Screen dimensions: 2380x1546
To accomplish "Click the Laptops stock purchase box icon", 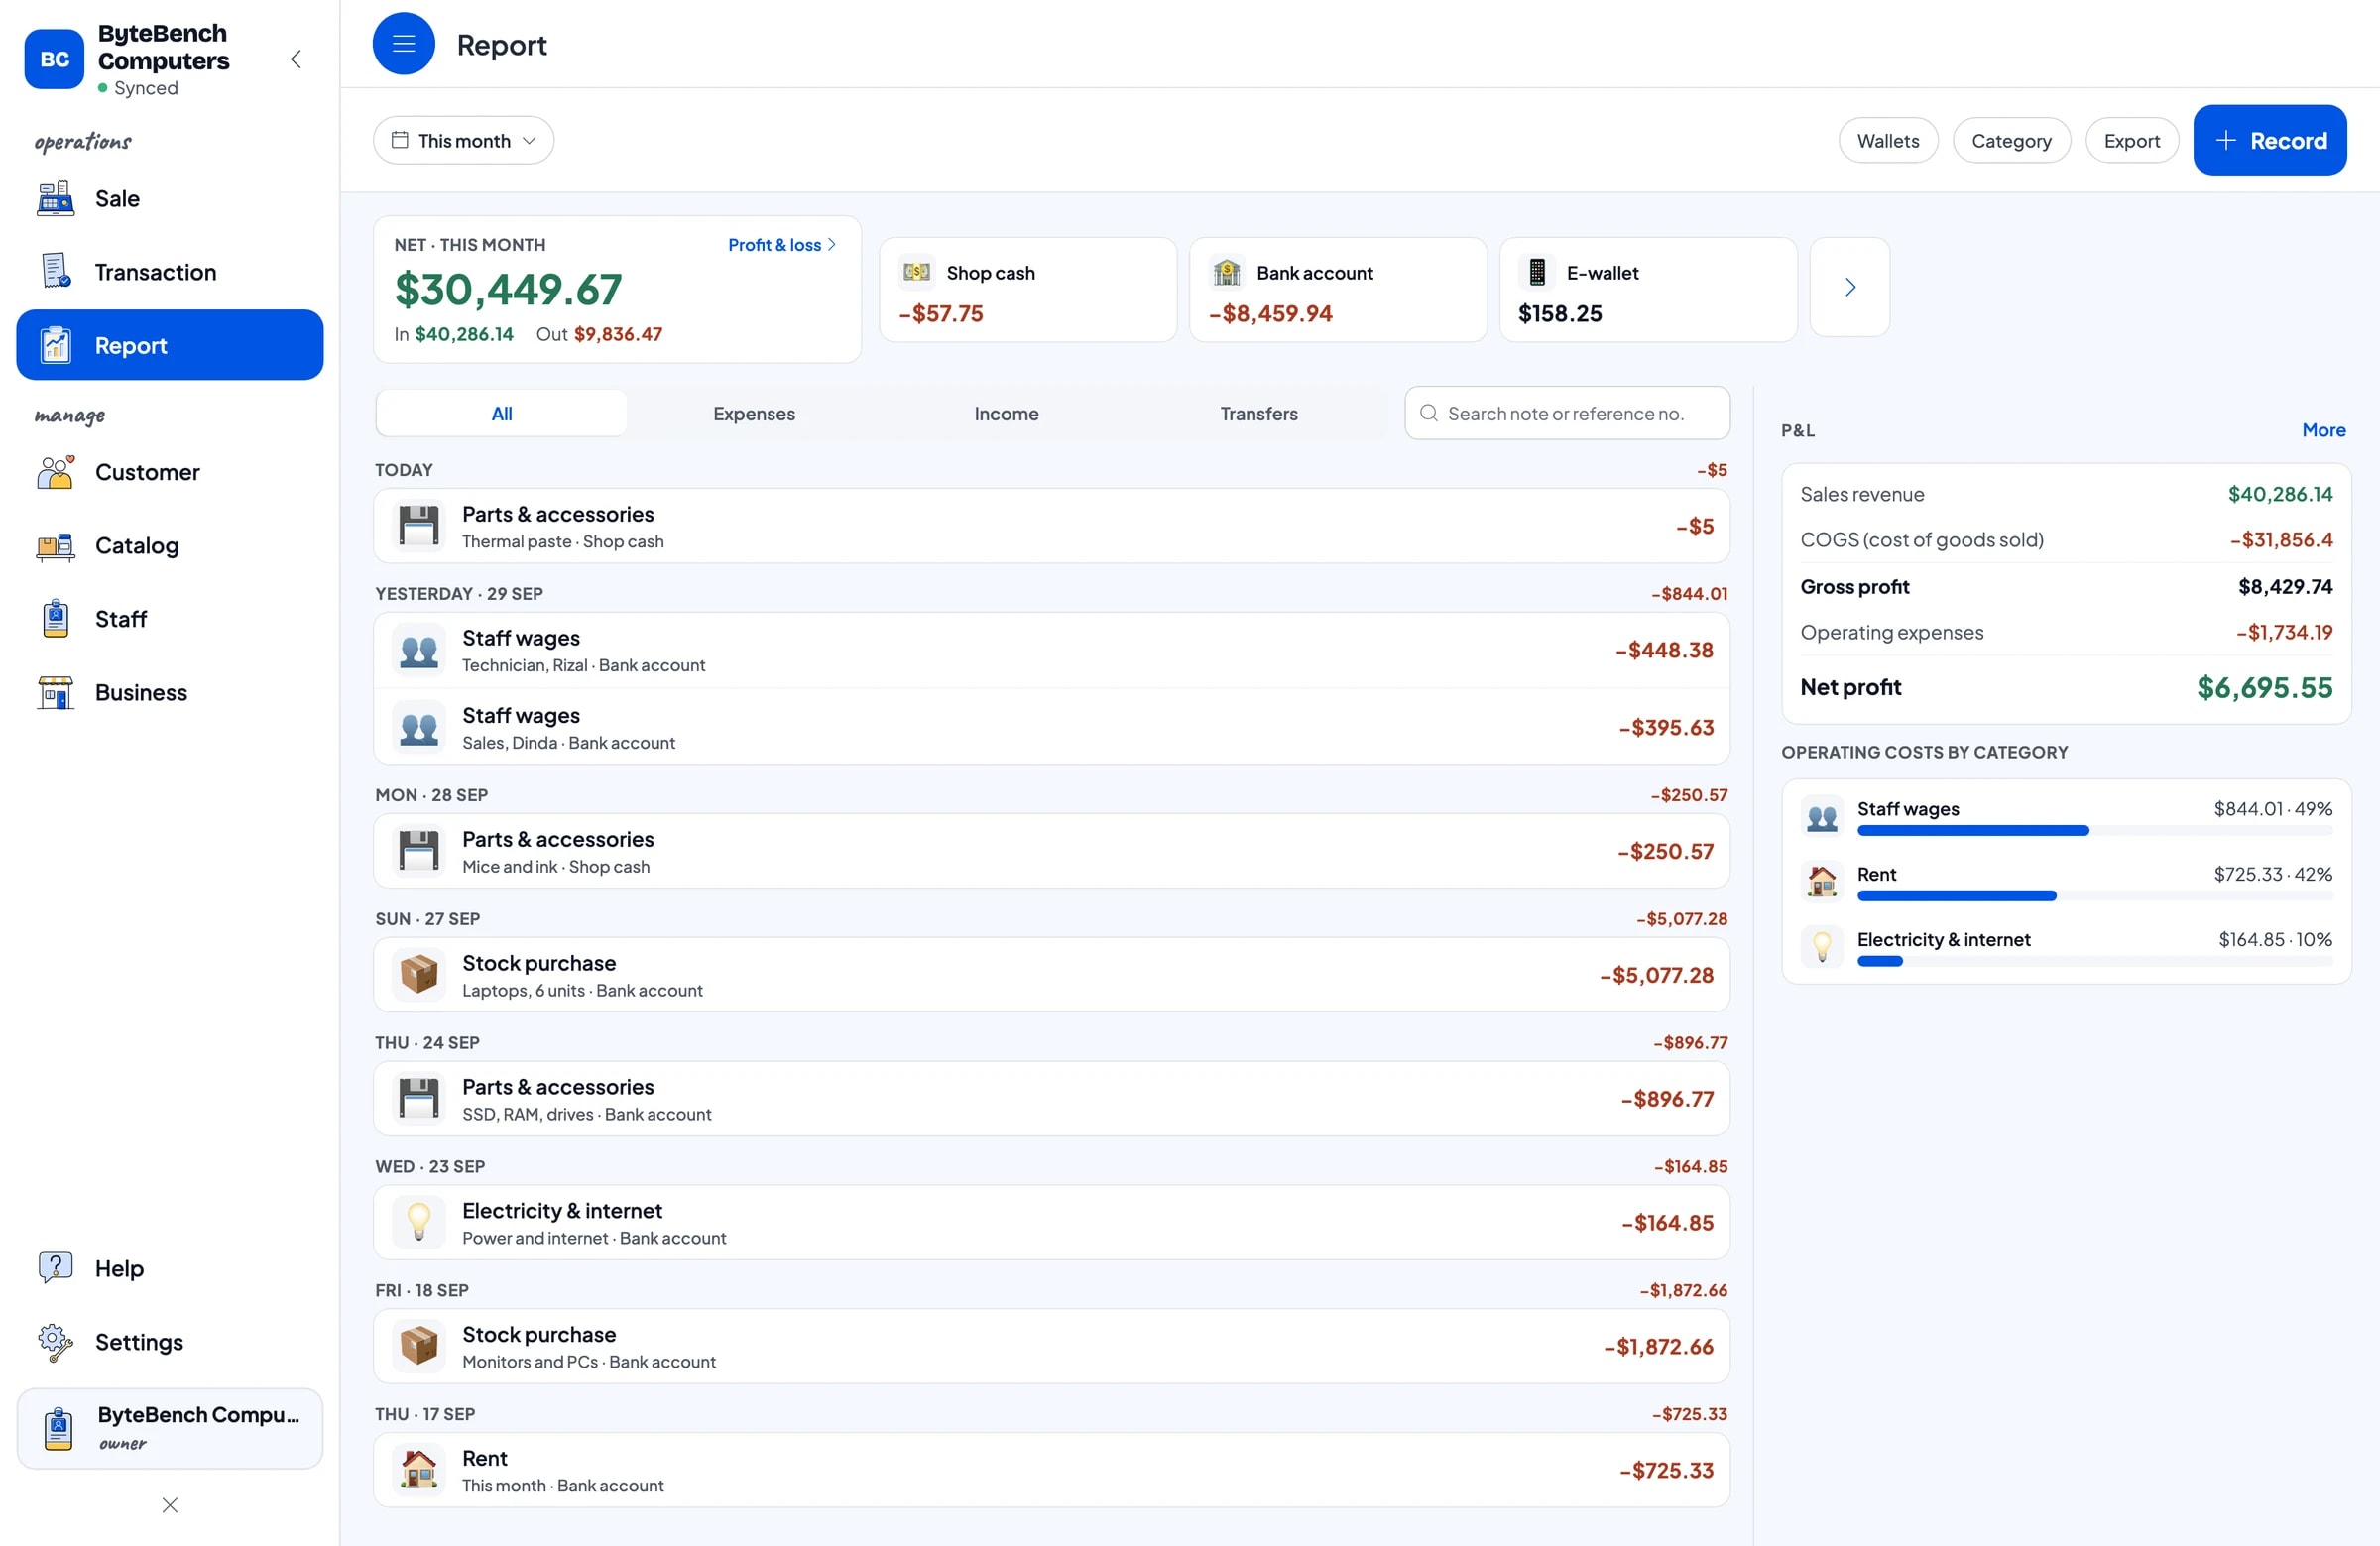I will [419, 975].
